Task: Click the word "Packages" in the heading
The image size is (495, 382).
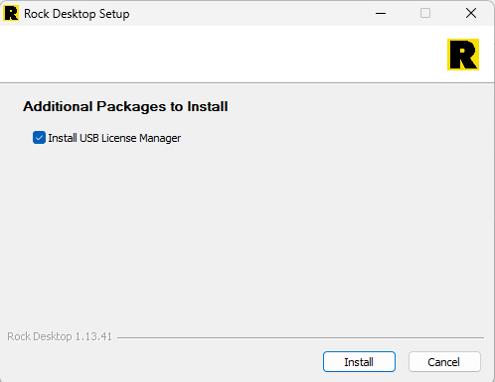Action: click(131, 107)
